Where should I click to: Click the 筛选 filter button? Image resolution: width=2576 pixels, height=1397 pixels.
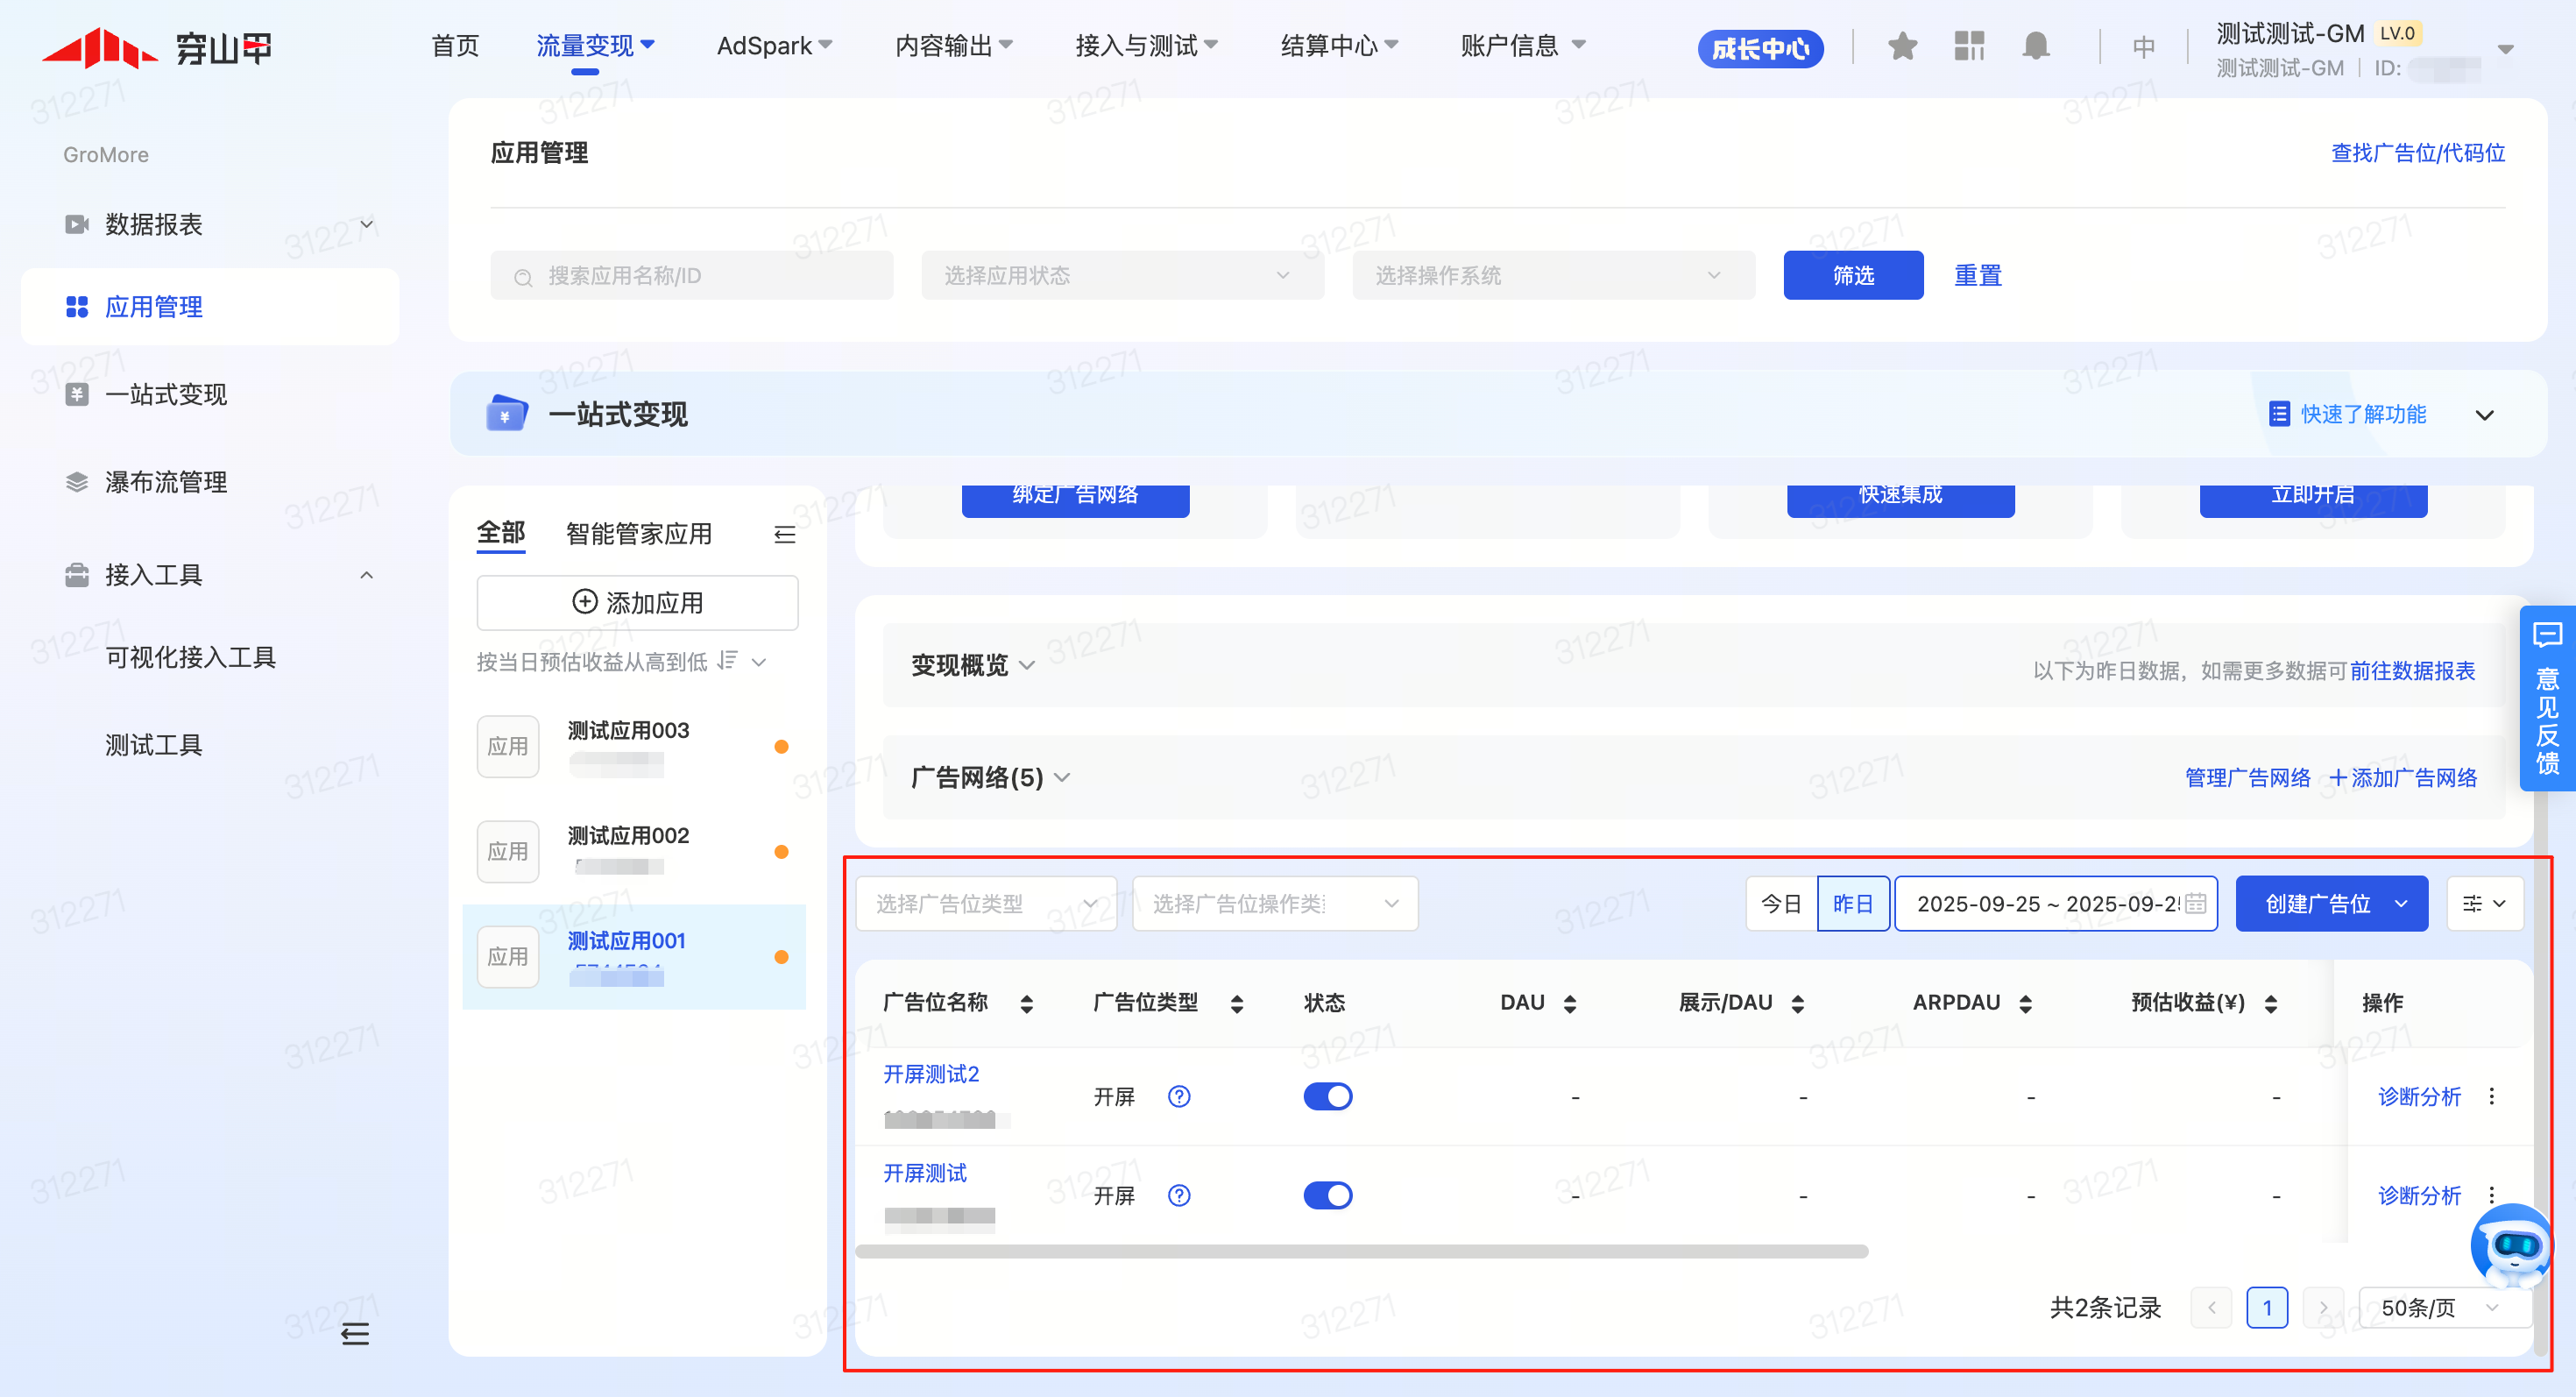tap(1852, 276)
